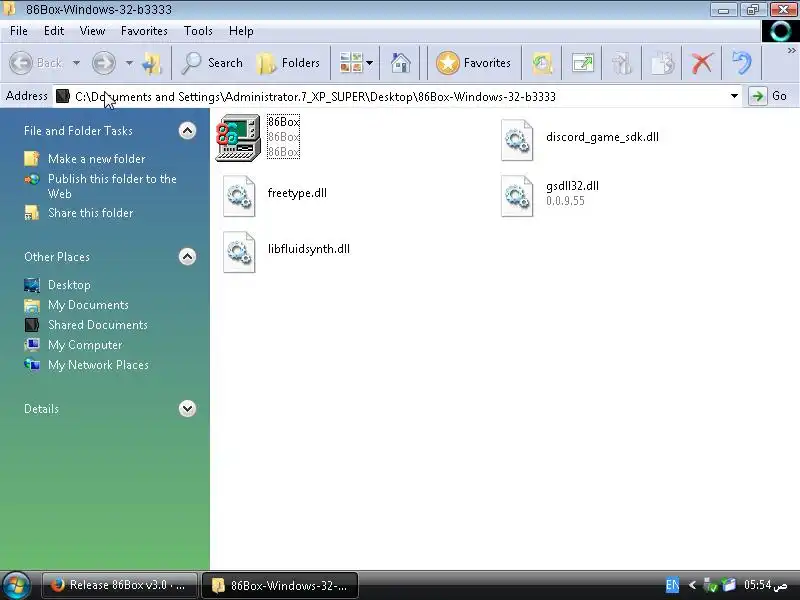Open the File menu
Image resolution: width=800 pixels, height=600 pixels.
coord(19,31)
